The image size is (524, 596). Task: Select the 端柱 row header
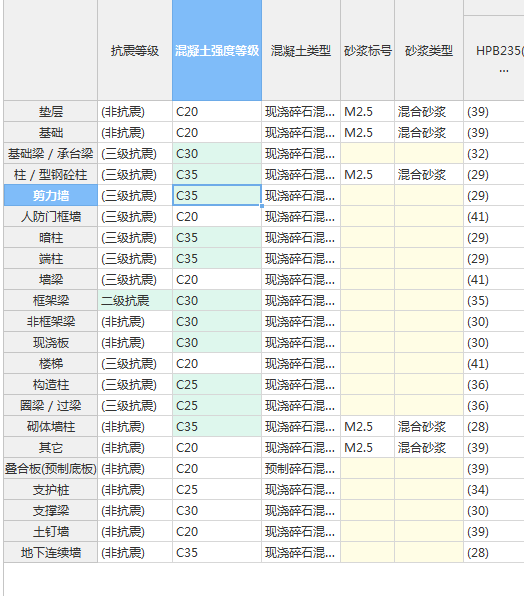click(x=51, y=258)
